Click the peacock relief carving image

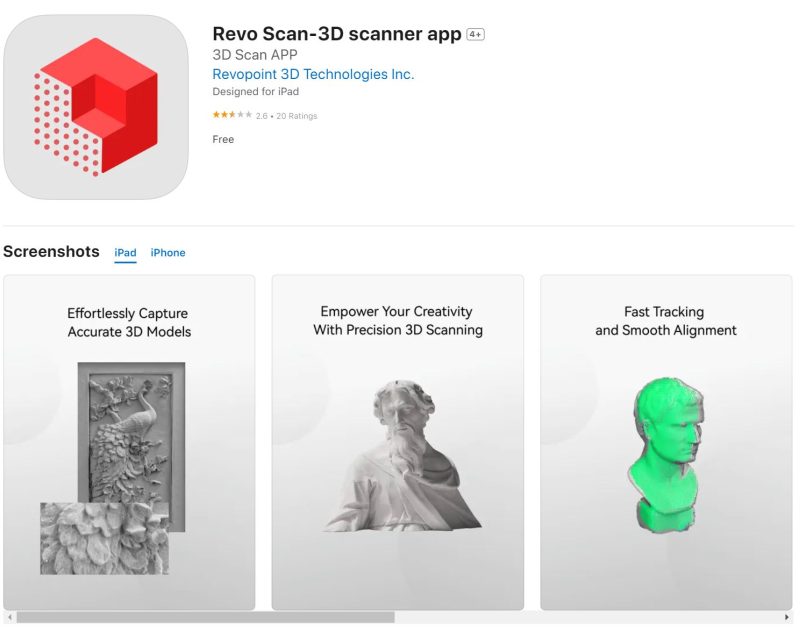[x=131, y=432]
